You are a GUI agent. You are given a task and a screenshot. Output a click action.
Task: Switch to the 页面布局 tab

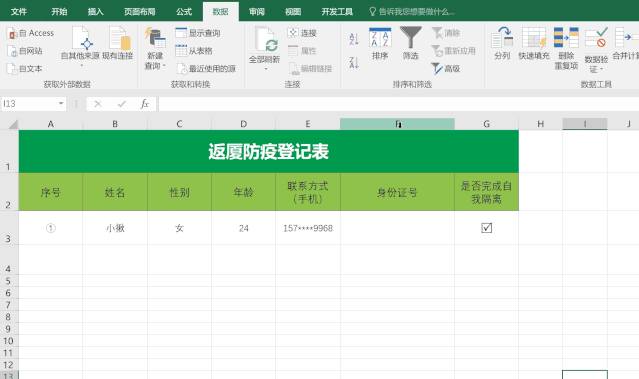(x=140, y=11)
